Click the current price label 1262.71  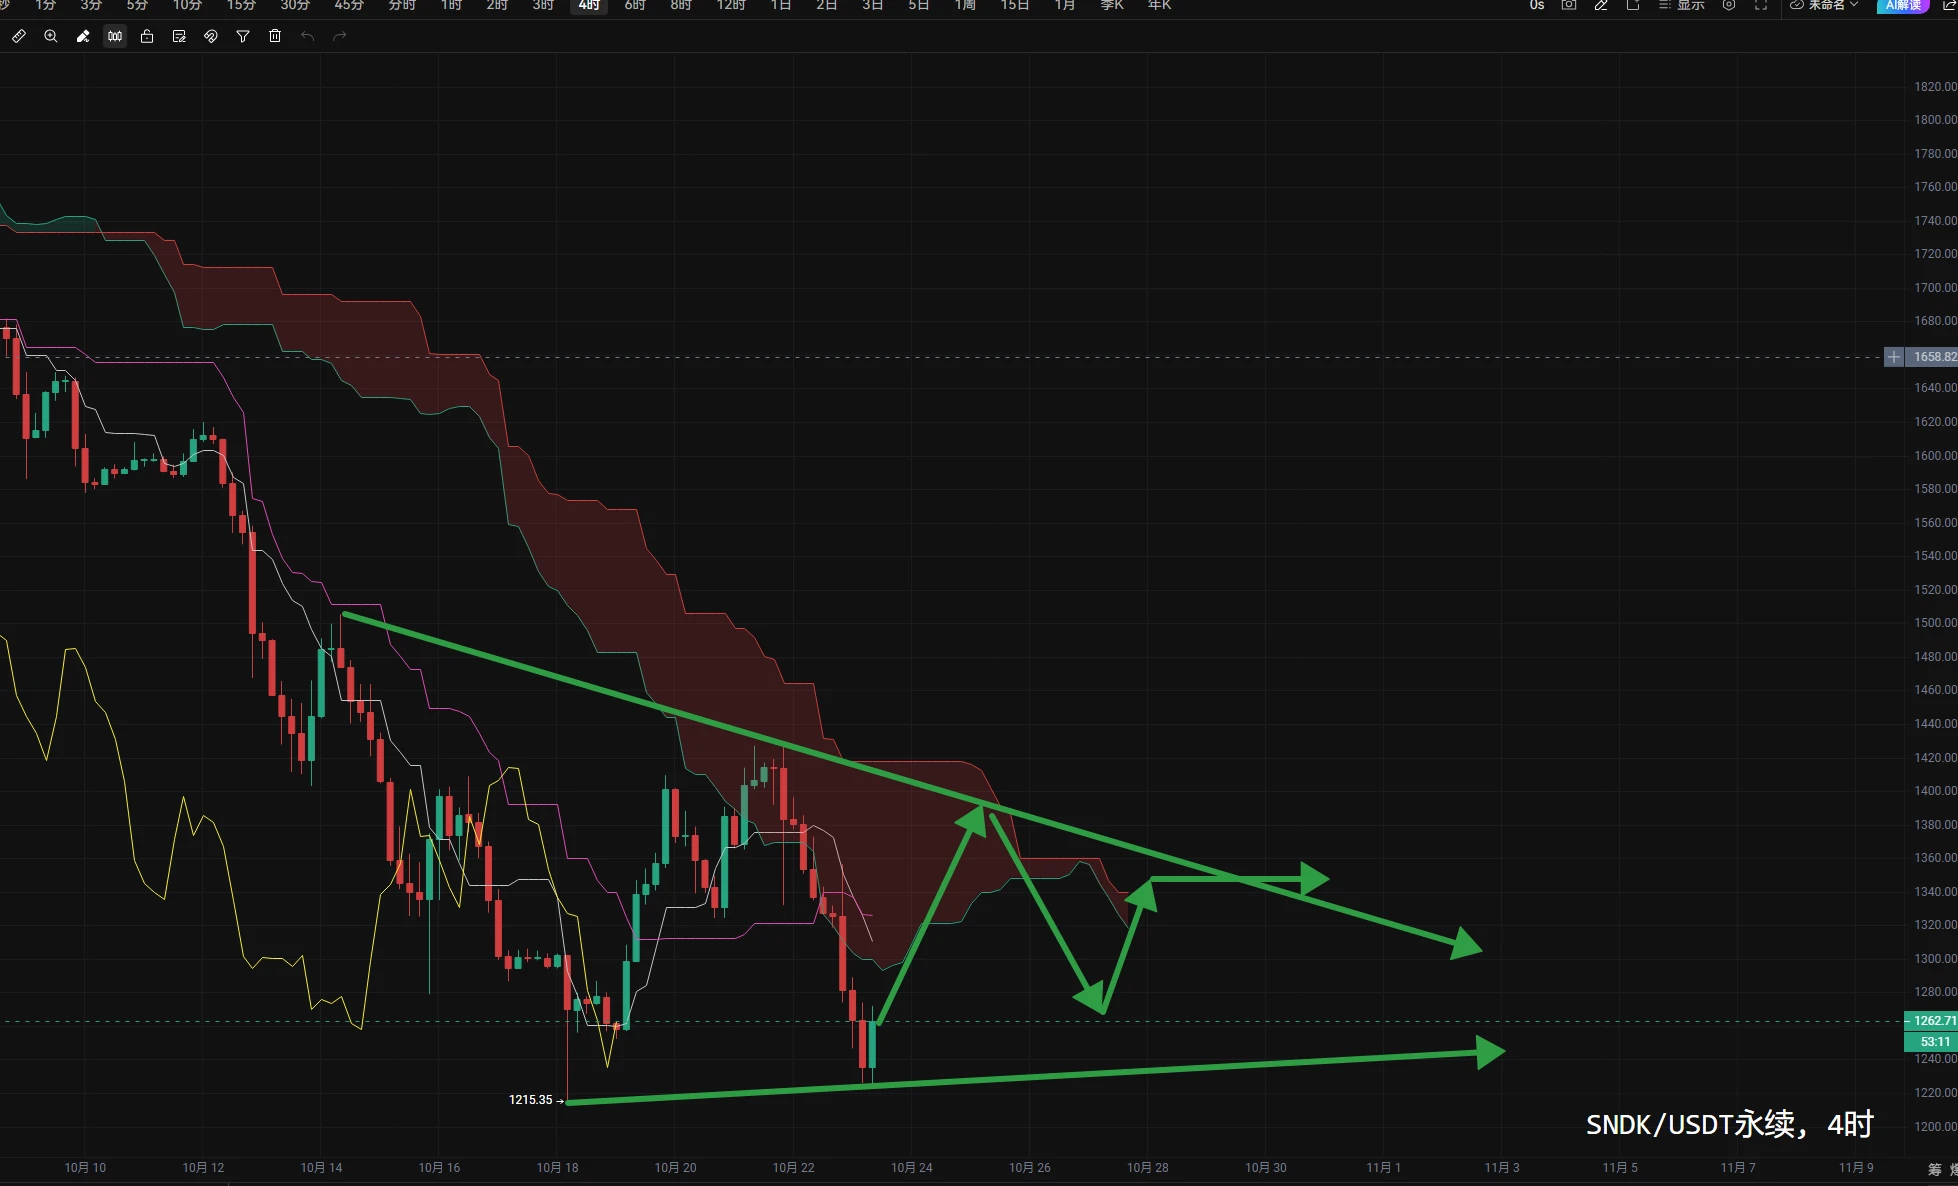(1932, 1021)
